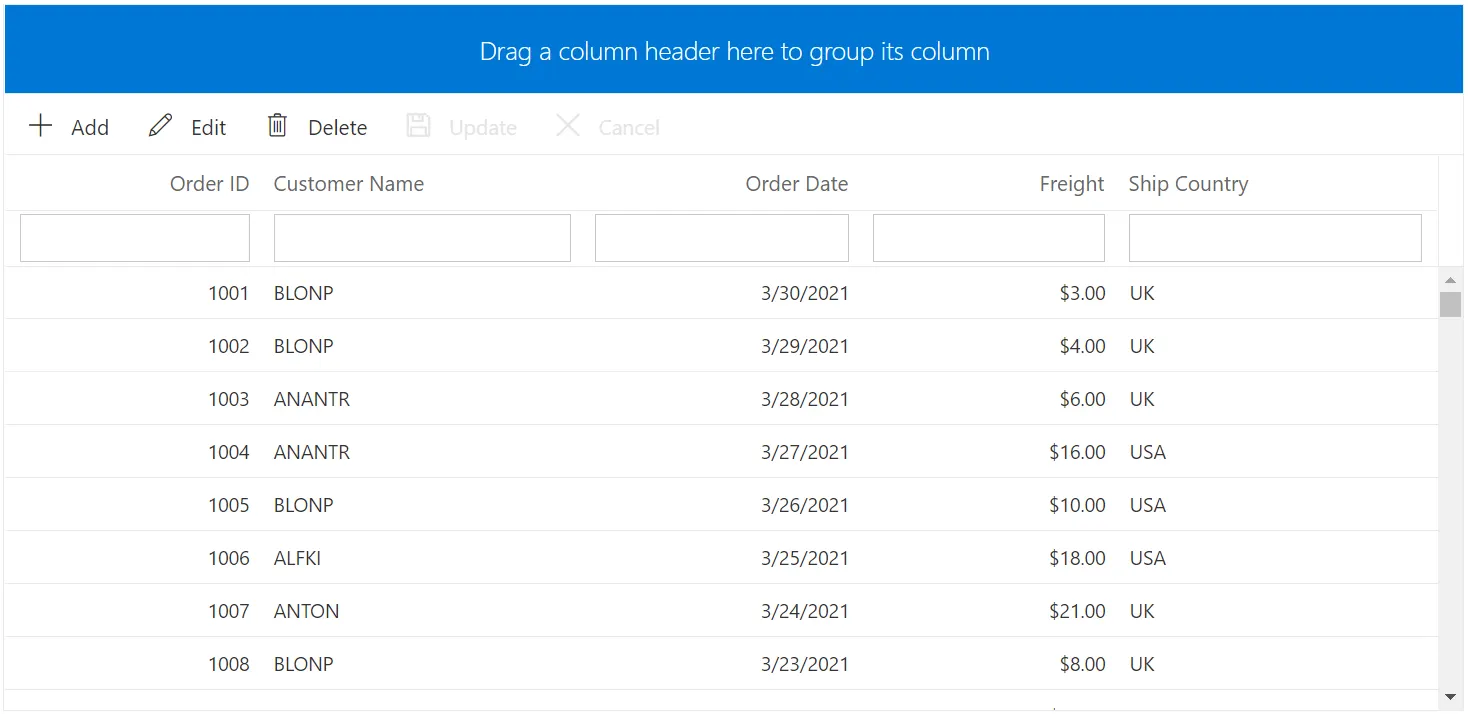Click the Update save icon

[419, 126]
